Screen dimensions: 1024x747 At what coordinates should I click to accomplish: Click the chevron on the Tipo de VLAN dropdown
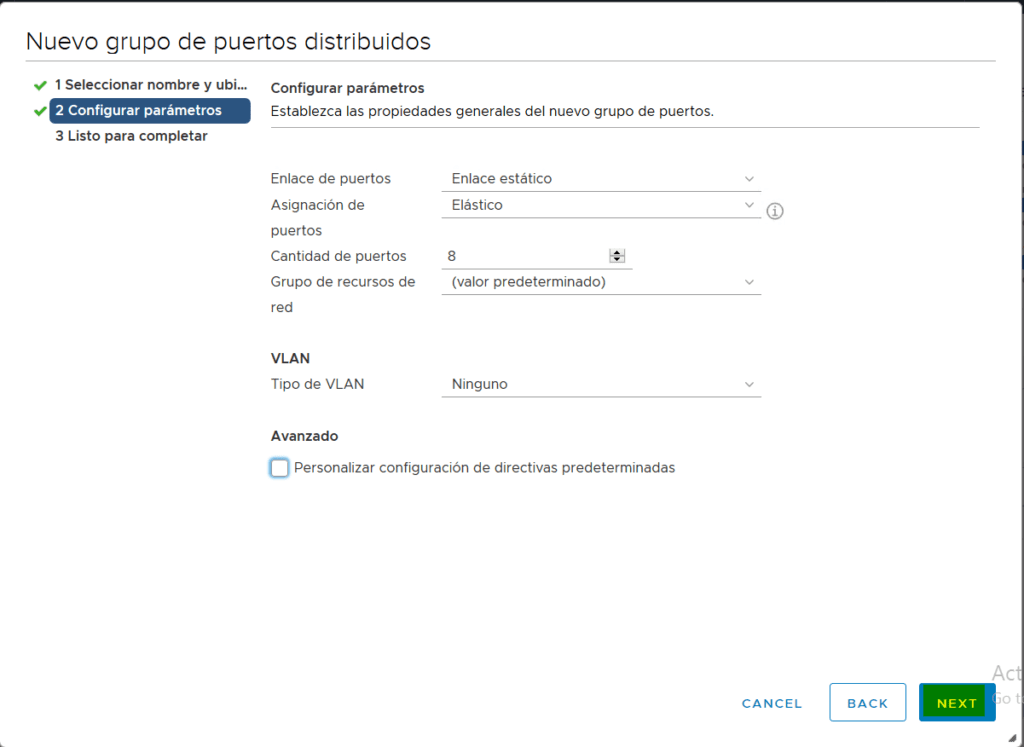click(x=748, y=384)
